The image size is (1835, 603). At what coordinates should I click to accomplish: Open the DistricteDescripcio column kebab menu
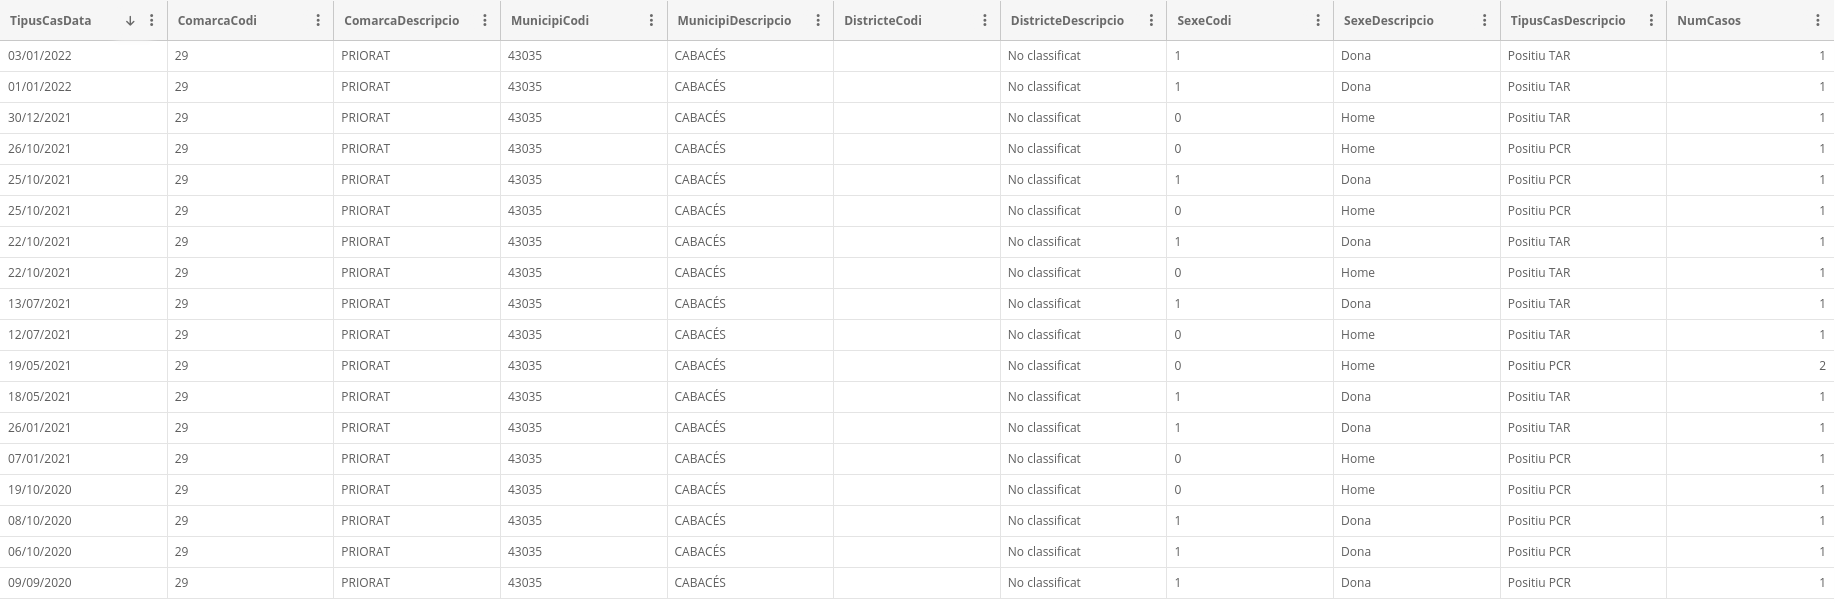(1151, 20)
